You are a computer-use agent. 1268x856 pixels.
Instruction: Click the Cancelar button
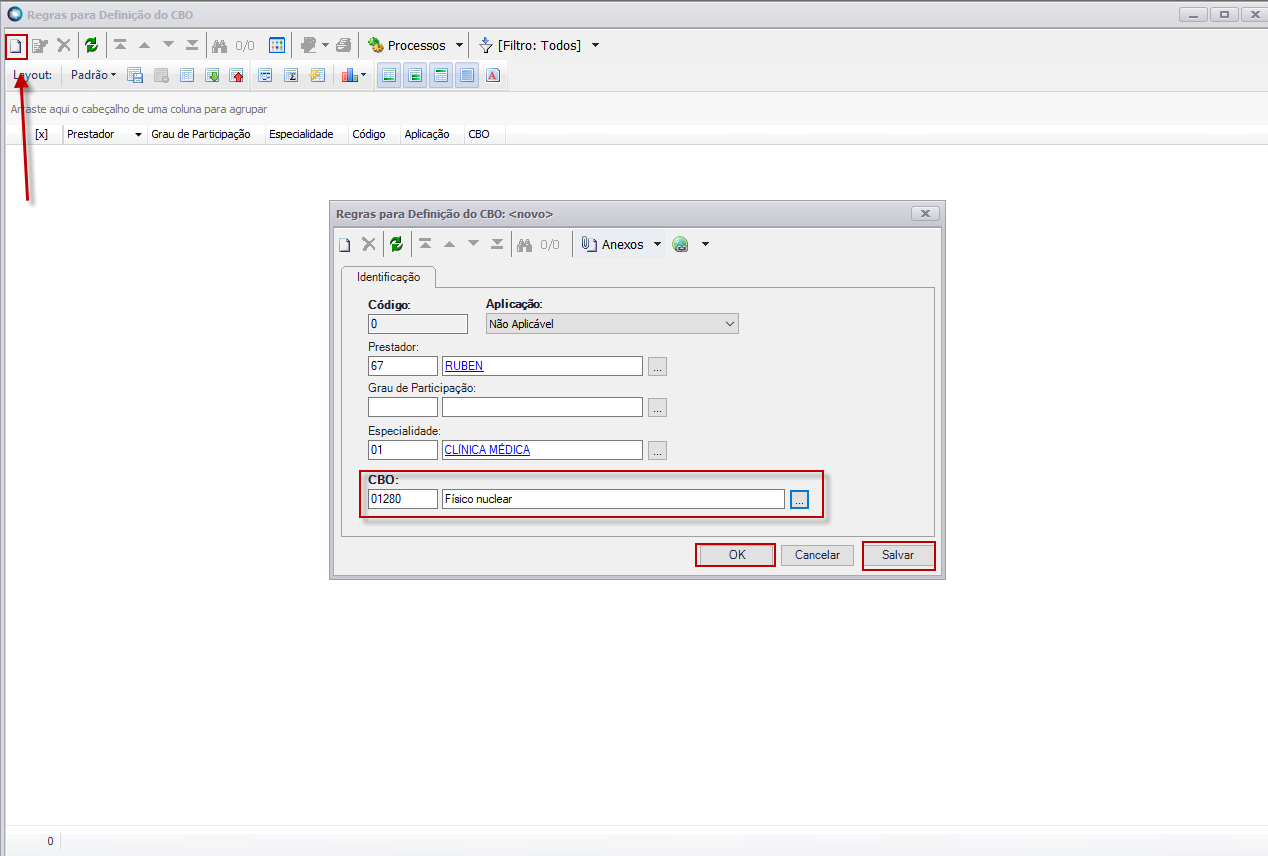817,555
